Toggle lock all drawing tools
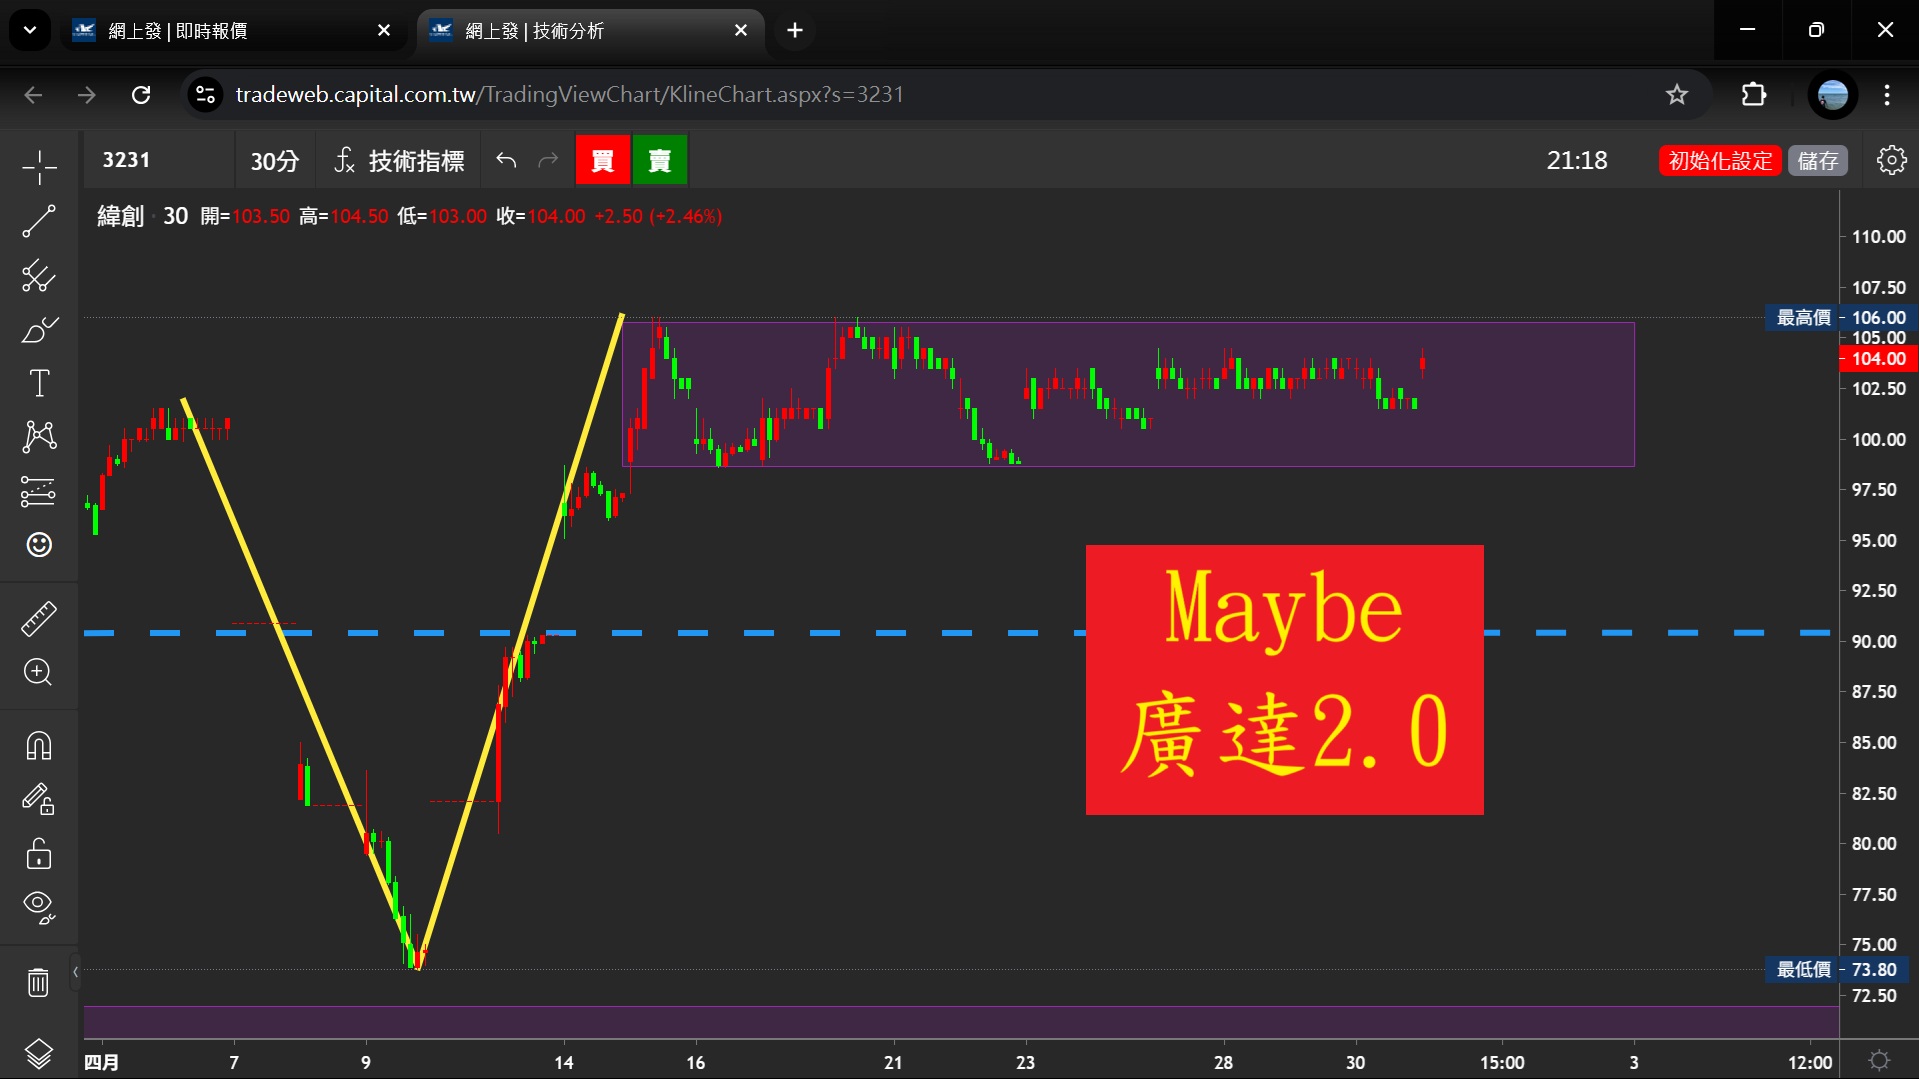This screenshot has height=1079, width=1919. pos(39,854)
